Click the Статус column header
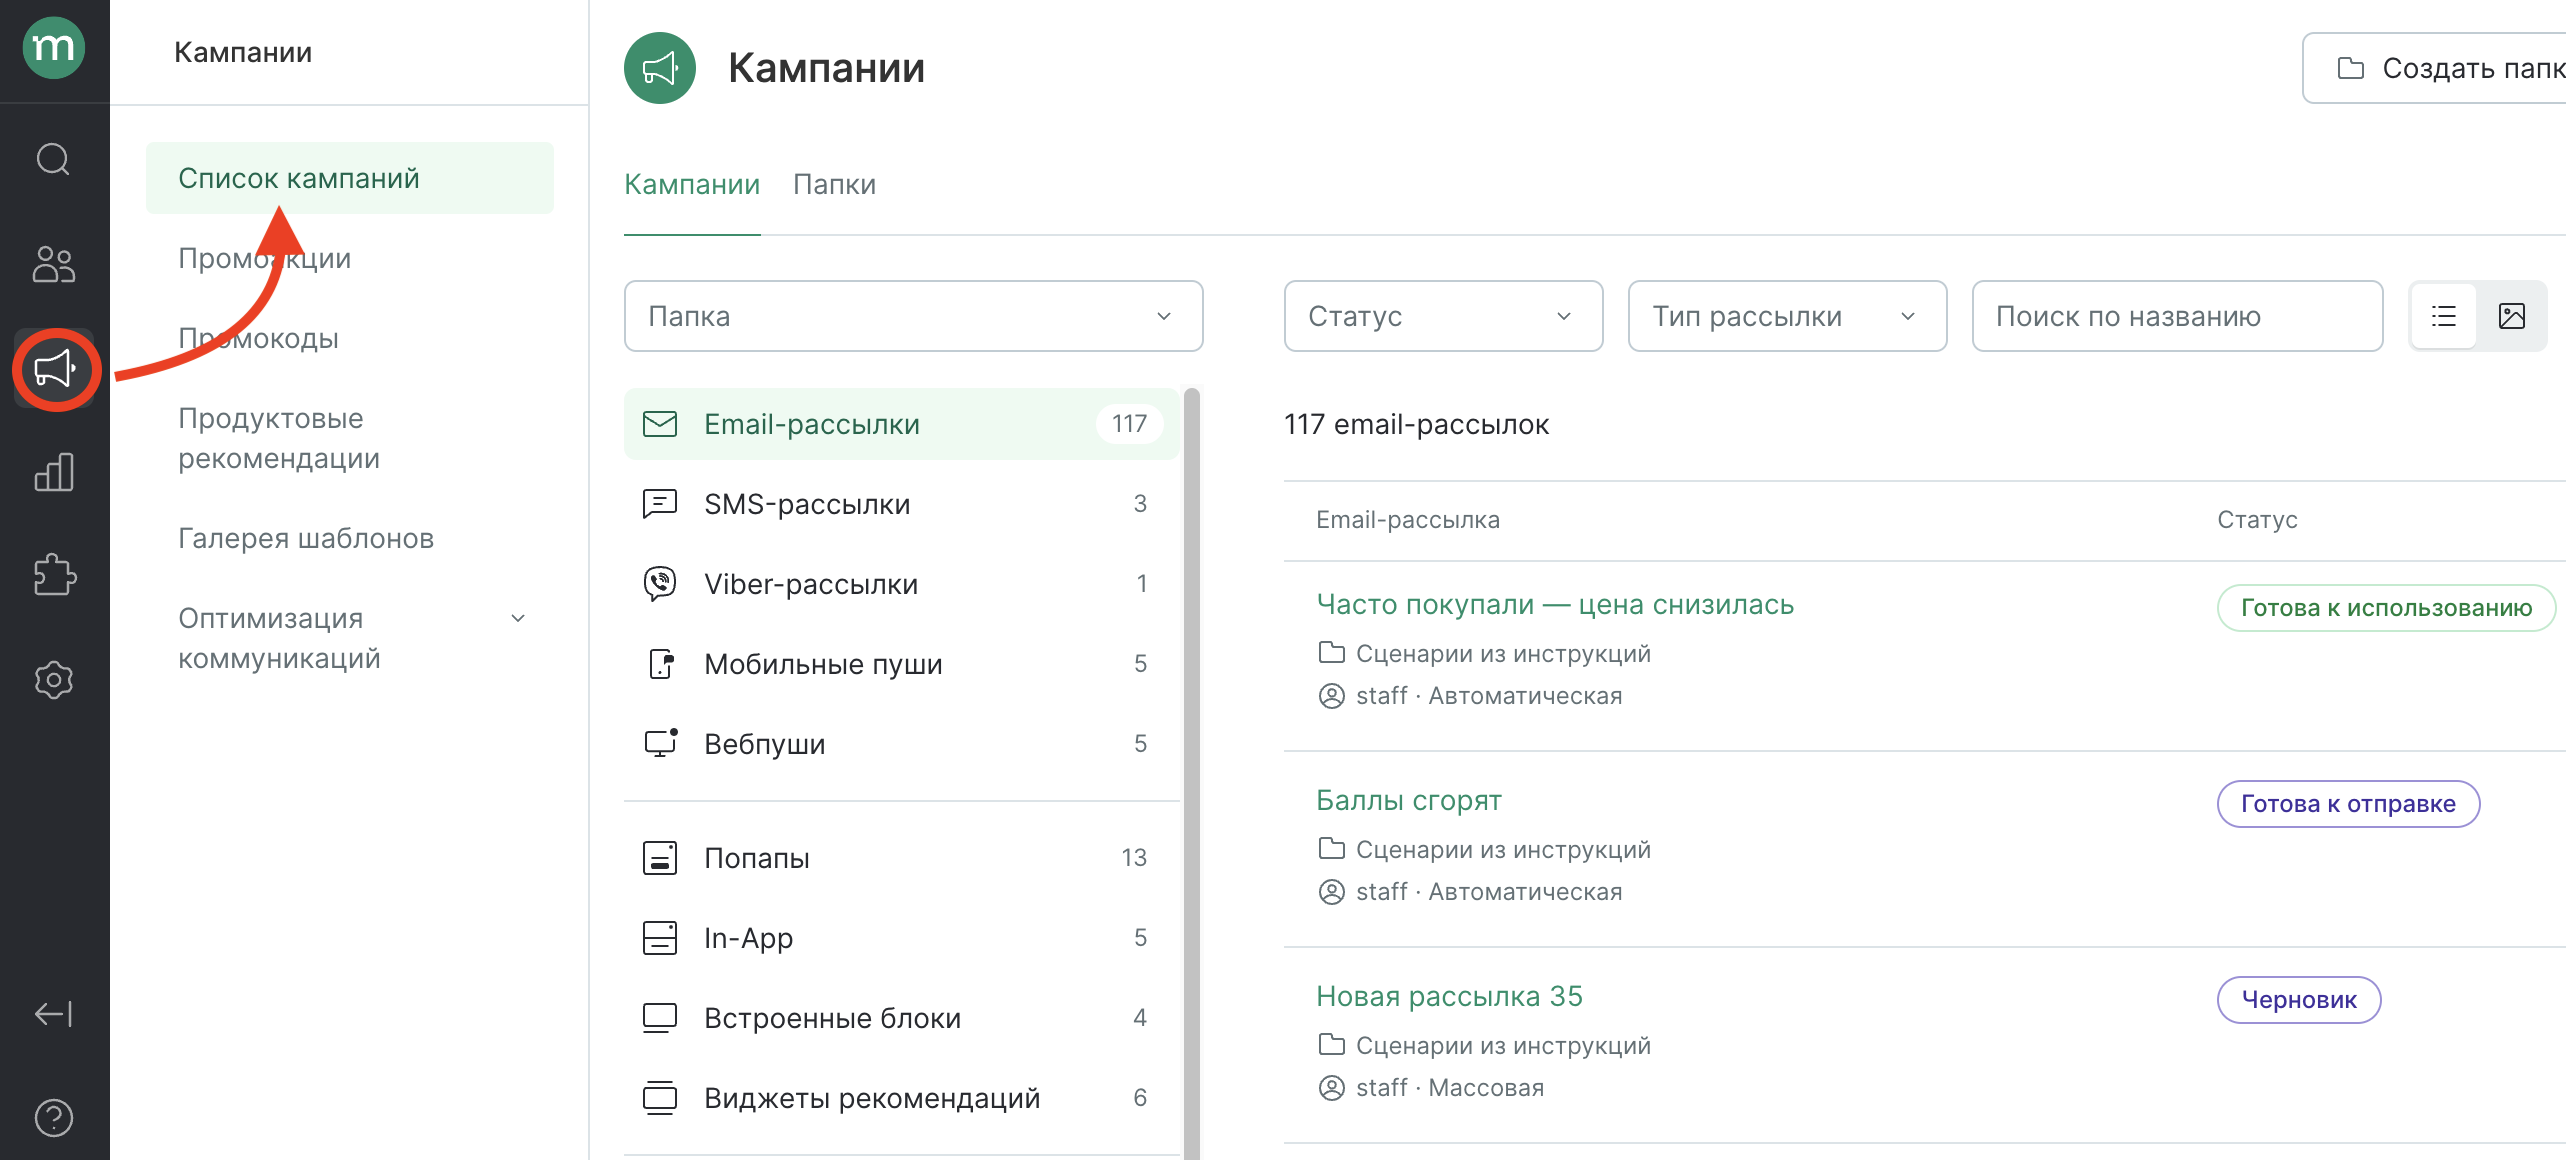The height and width of the screenshot is (1160, 2566). tap(2257, 520)
